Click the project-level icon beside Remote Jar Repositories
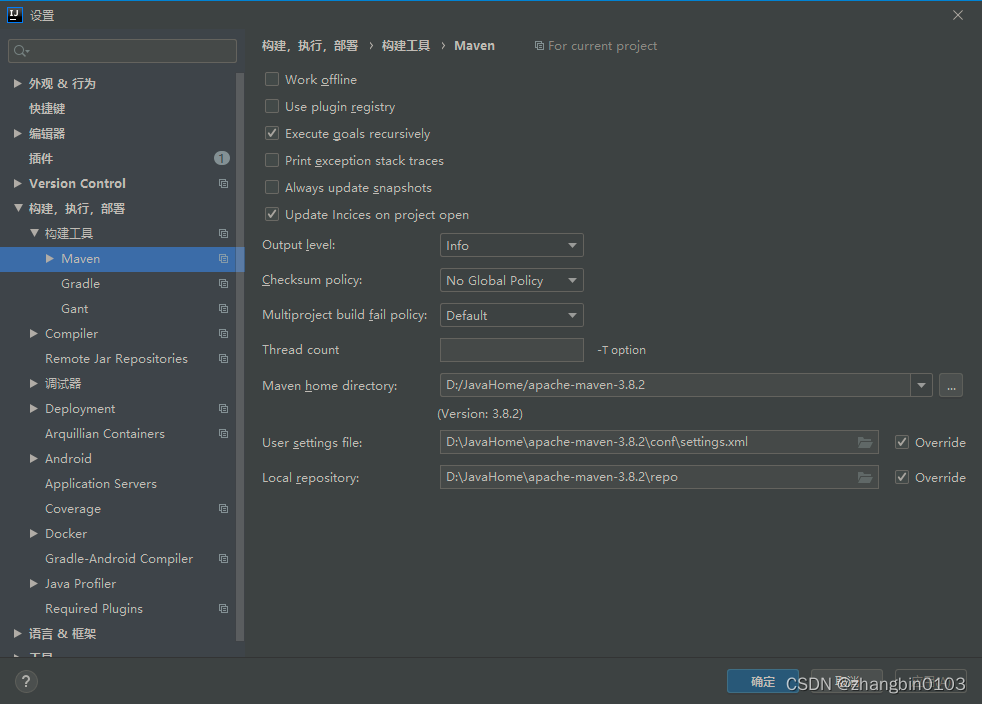This screenshot has height=704, width=982. (223, 359)
